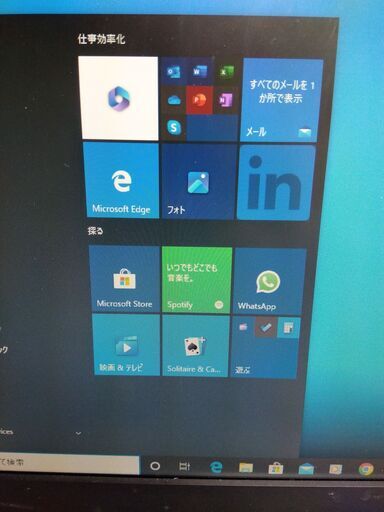Open the Microsoft Edge start tile
384x512 pixels.
click(x=121, y=180)
